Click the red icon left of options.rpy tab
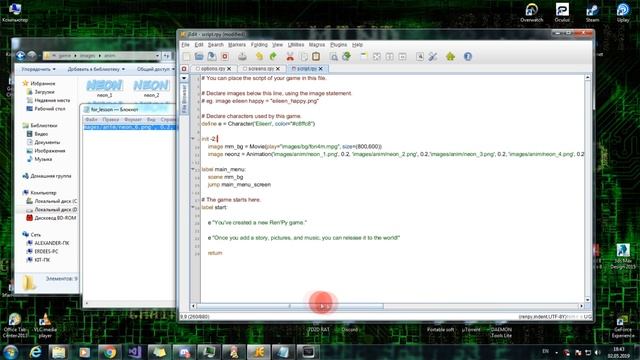 184,69
